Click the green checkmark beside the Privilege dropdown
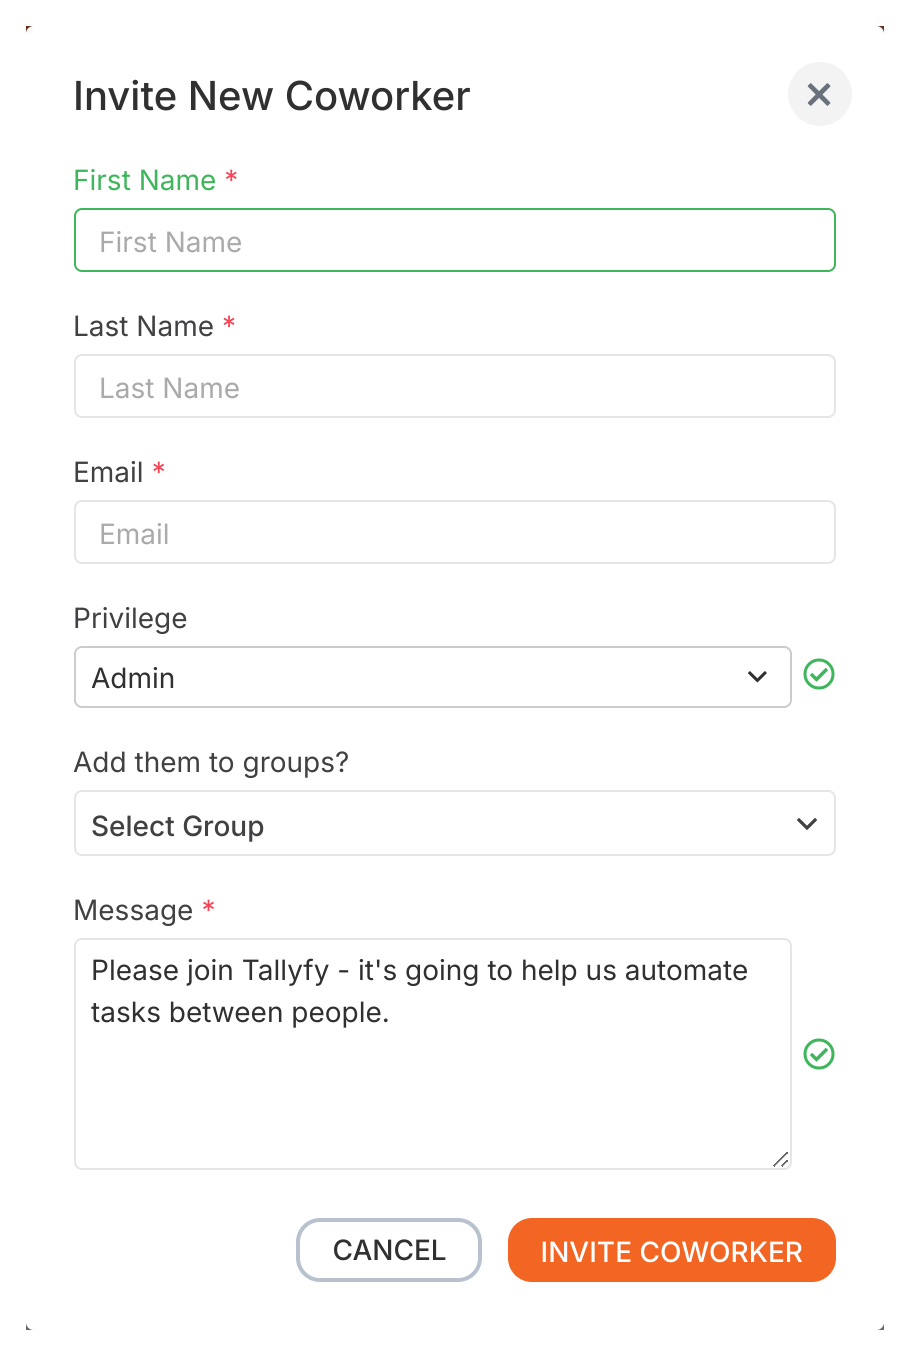The width and height of the screenshot is (910, 1356). click(x=818, y=675)
